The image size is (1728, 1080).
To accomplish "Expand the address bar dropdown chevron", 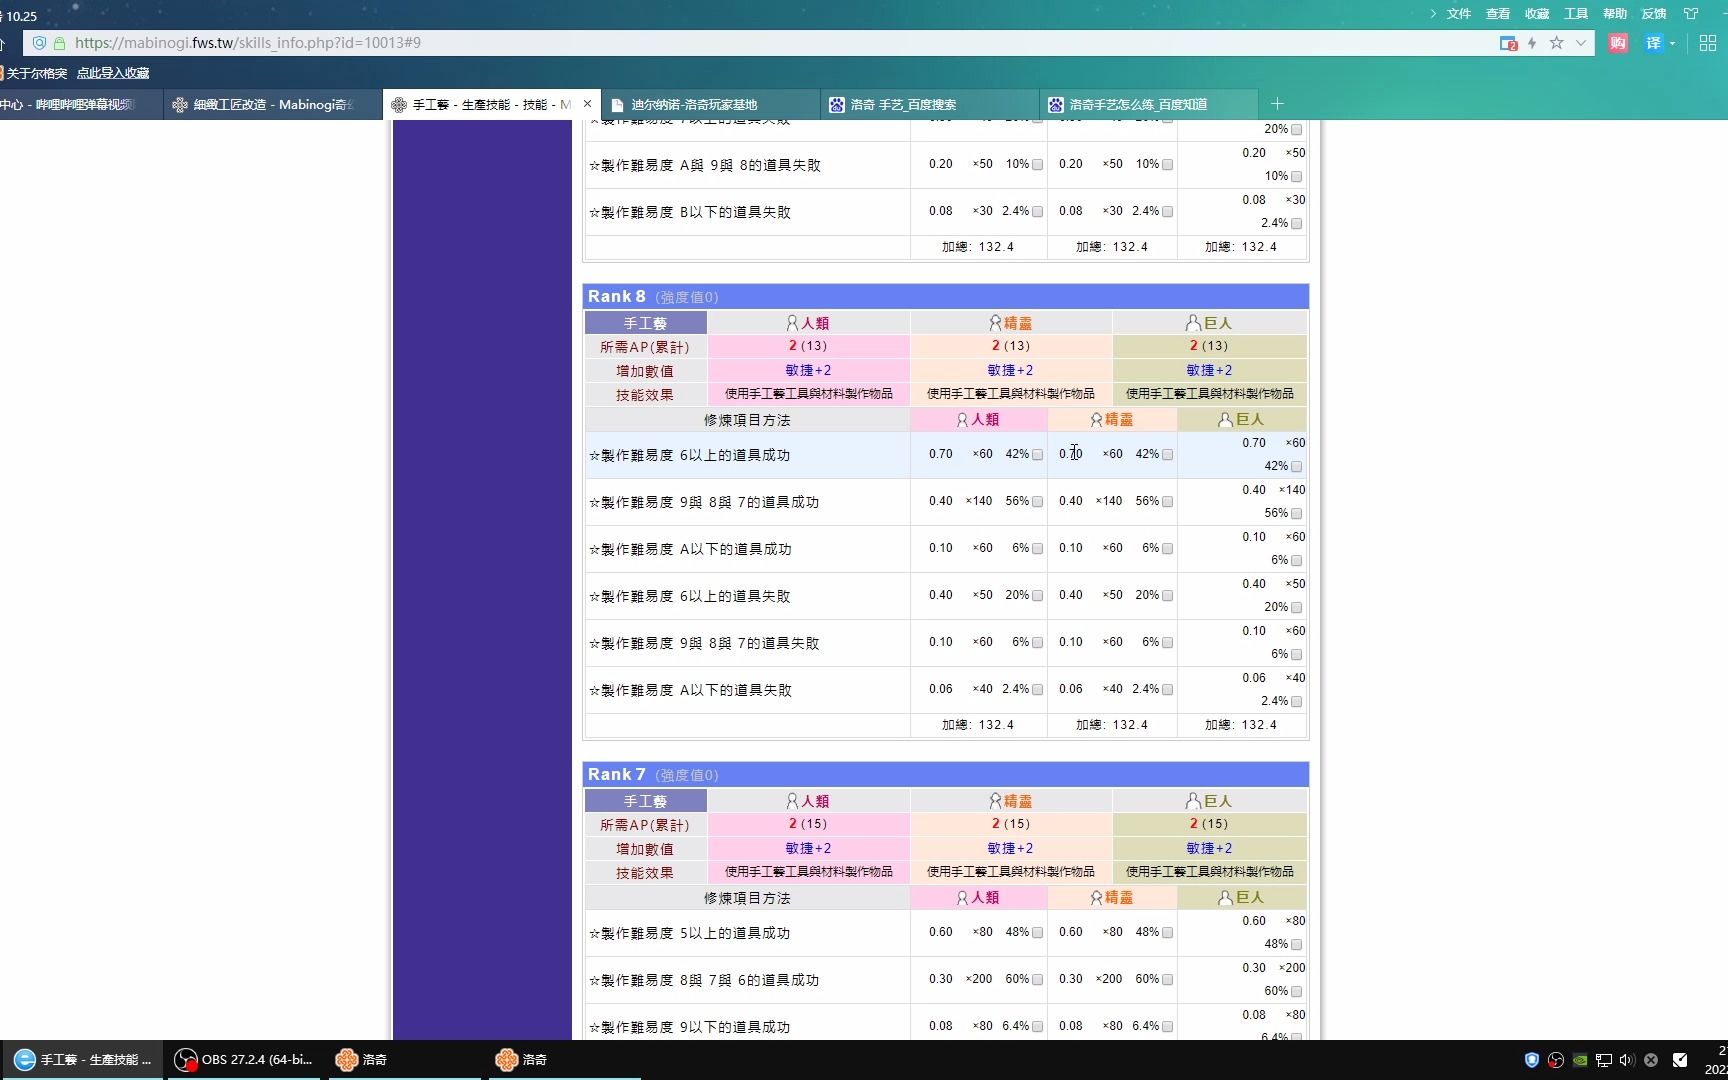I will (1580, 43).
